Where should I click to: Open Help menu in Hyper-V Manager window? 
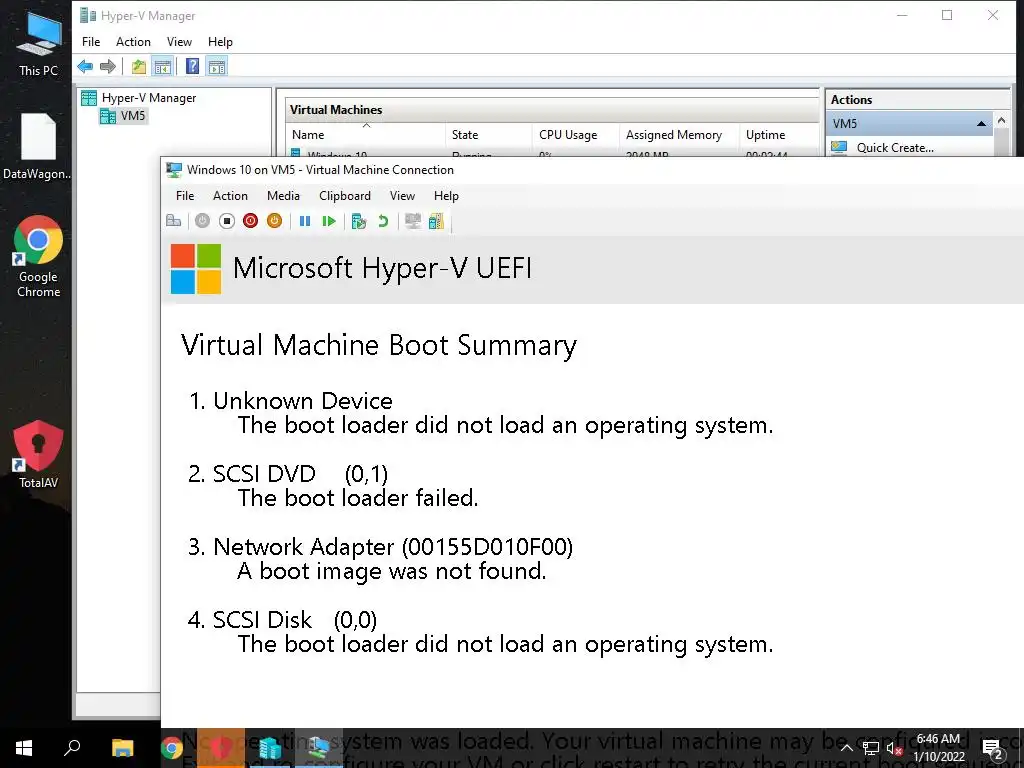(220, 42)
